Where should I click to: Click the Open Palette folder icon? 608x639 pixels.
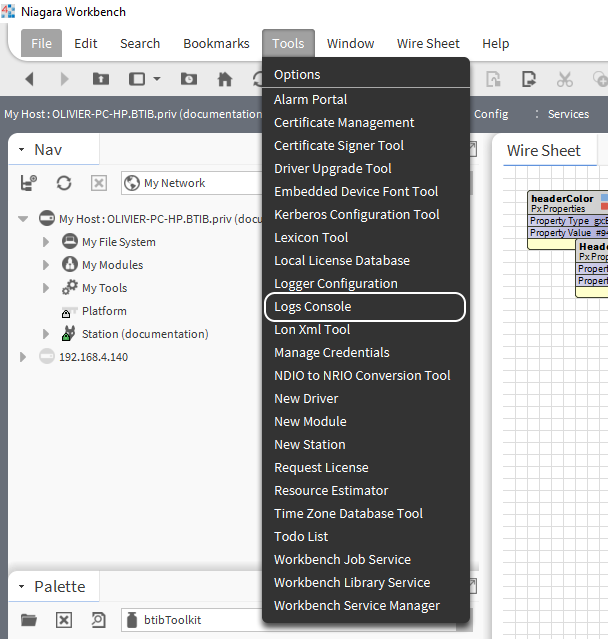coord(29,620)
